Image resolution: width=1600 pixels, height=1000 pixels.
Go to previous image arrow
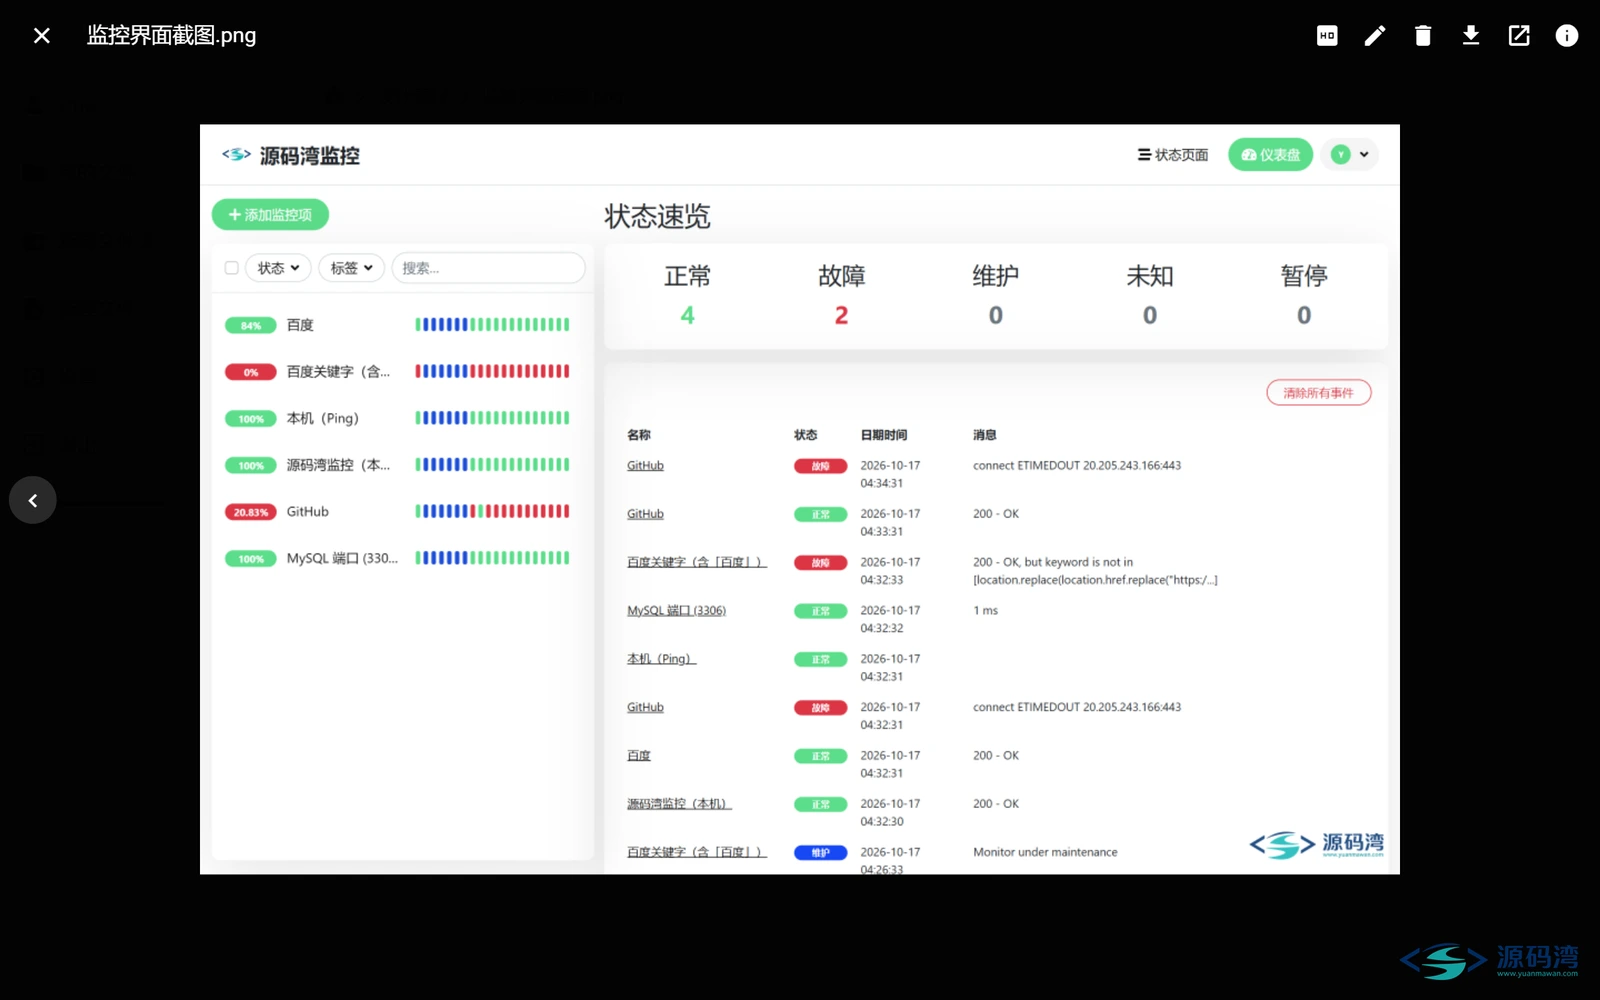coord(33,500)
